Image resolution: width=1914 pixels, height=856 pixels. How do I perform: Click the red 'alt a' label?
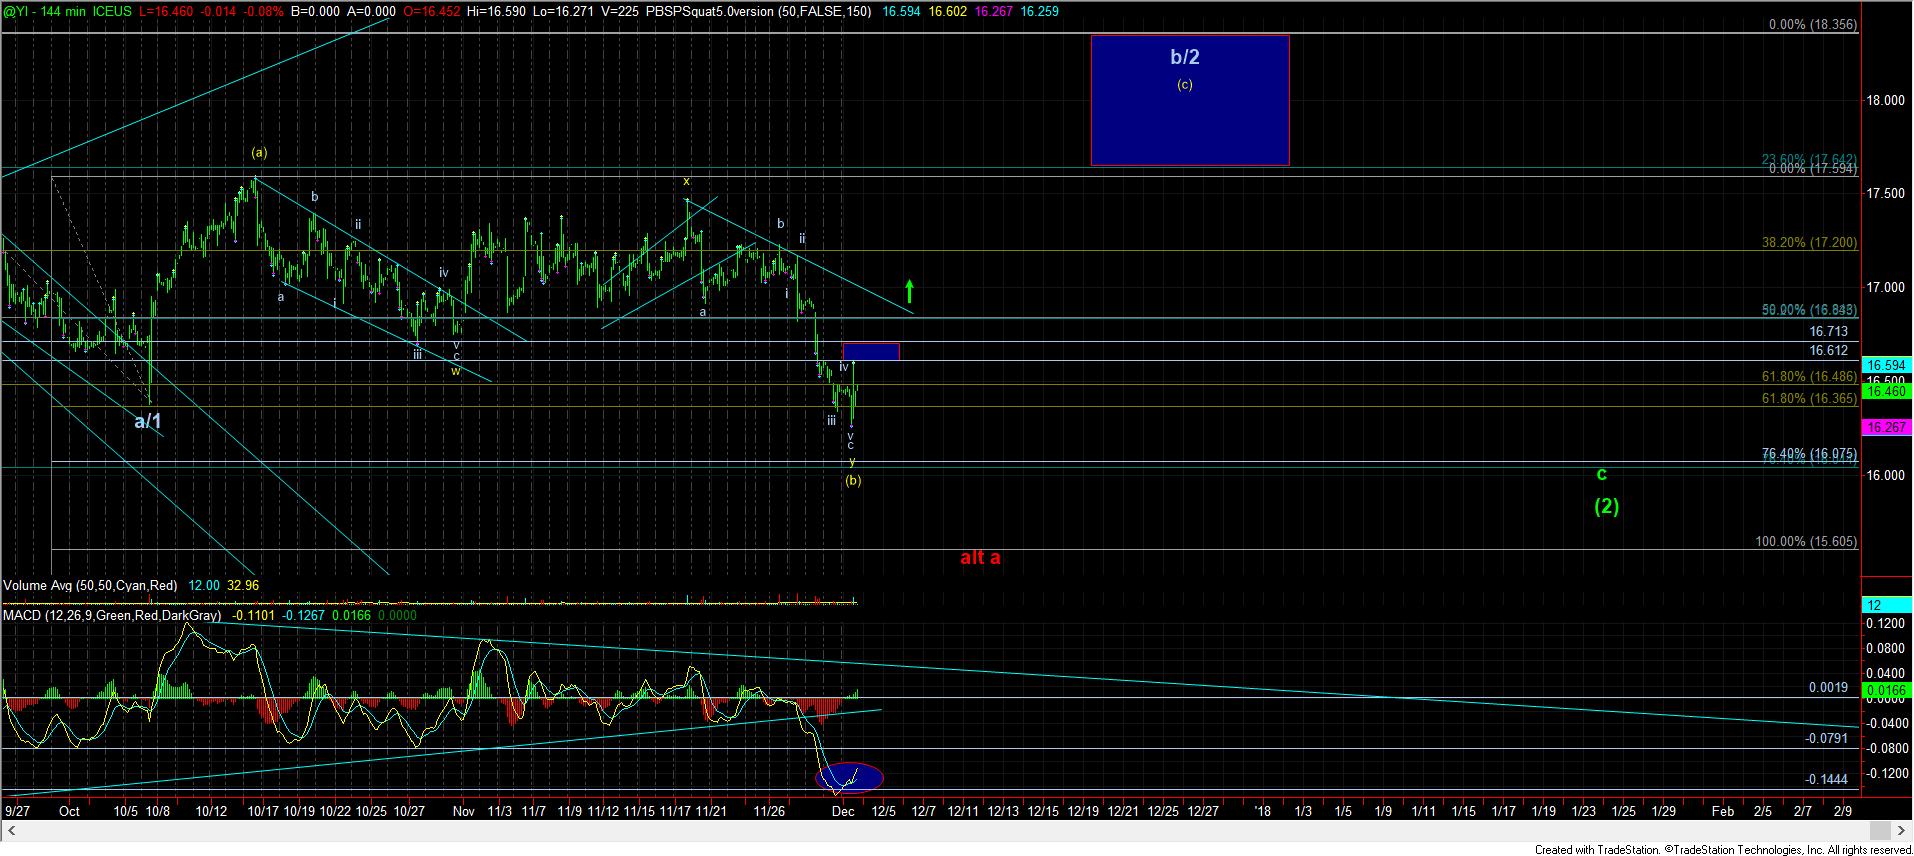click(x=979, y=558)
